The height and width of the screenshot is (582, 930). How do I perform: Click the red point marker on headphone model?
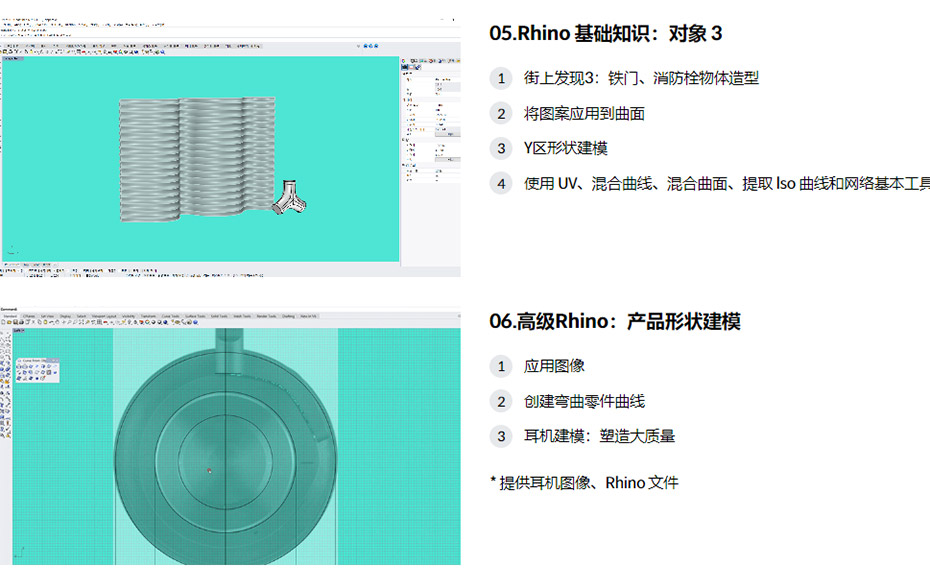tap(209, 470)
